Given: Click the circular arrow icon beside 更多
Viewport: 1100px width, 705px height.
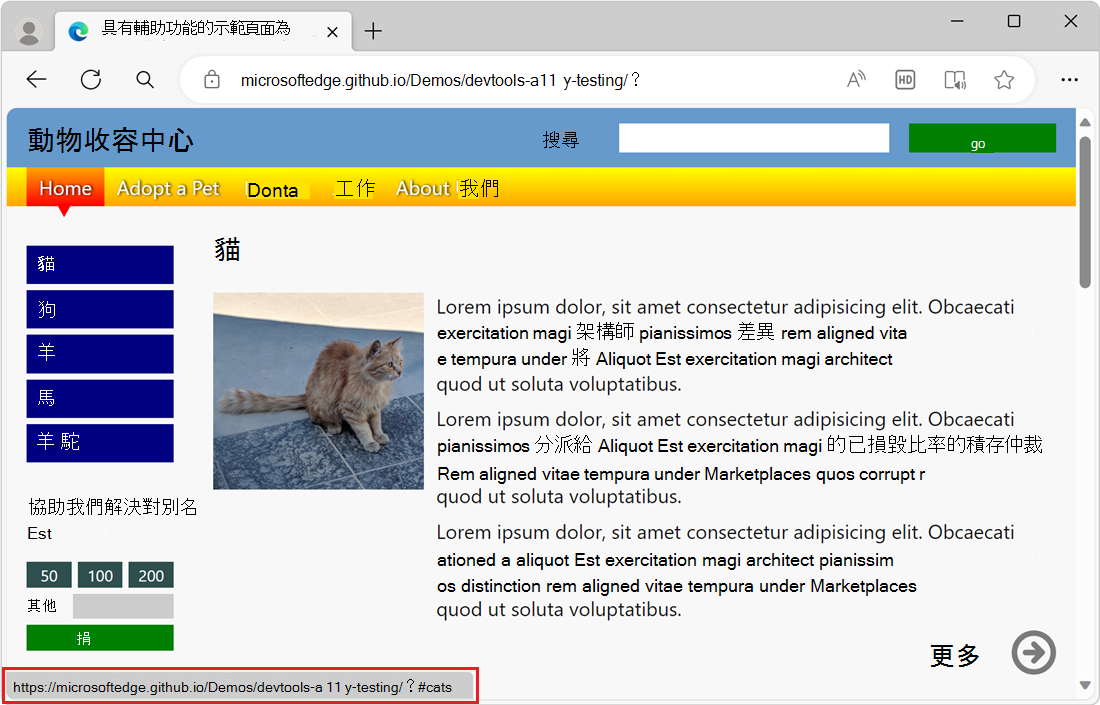Looking at the screenshot, I should pos(1033,652).
